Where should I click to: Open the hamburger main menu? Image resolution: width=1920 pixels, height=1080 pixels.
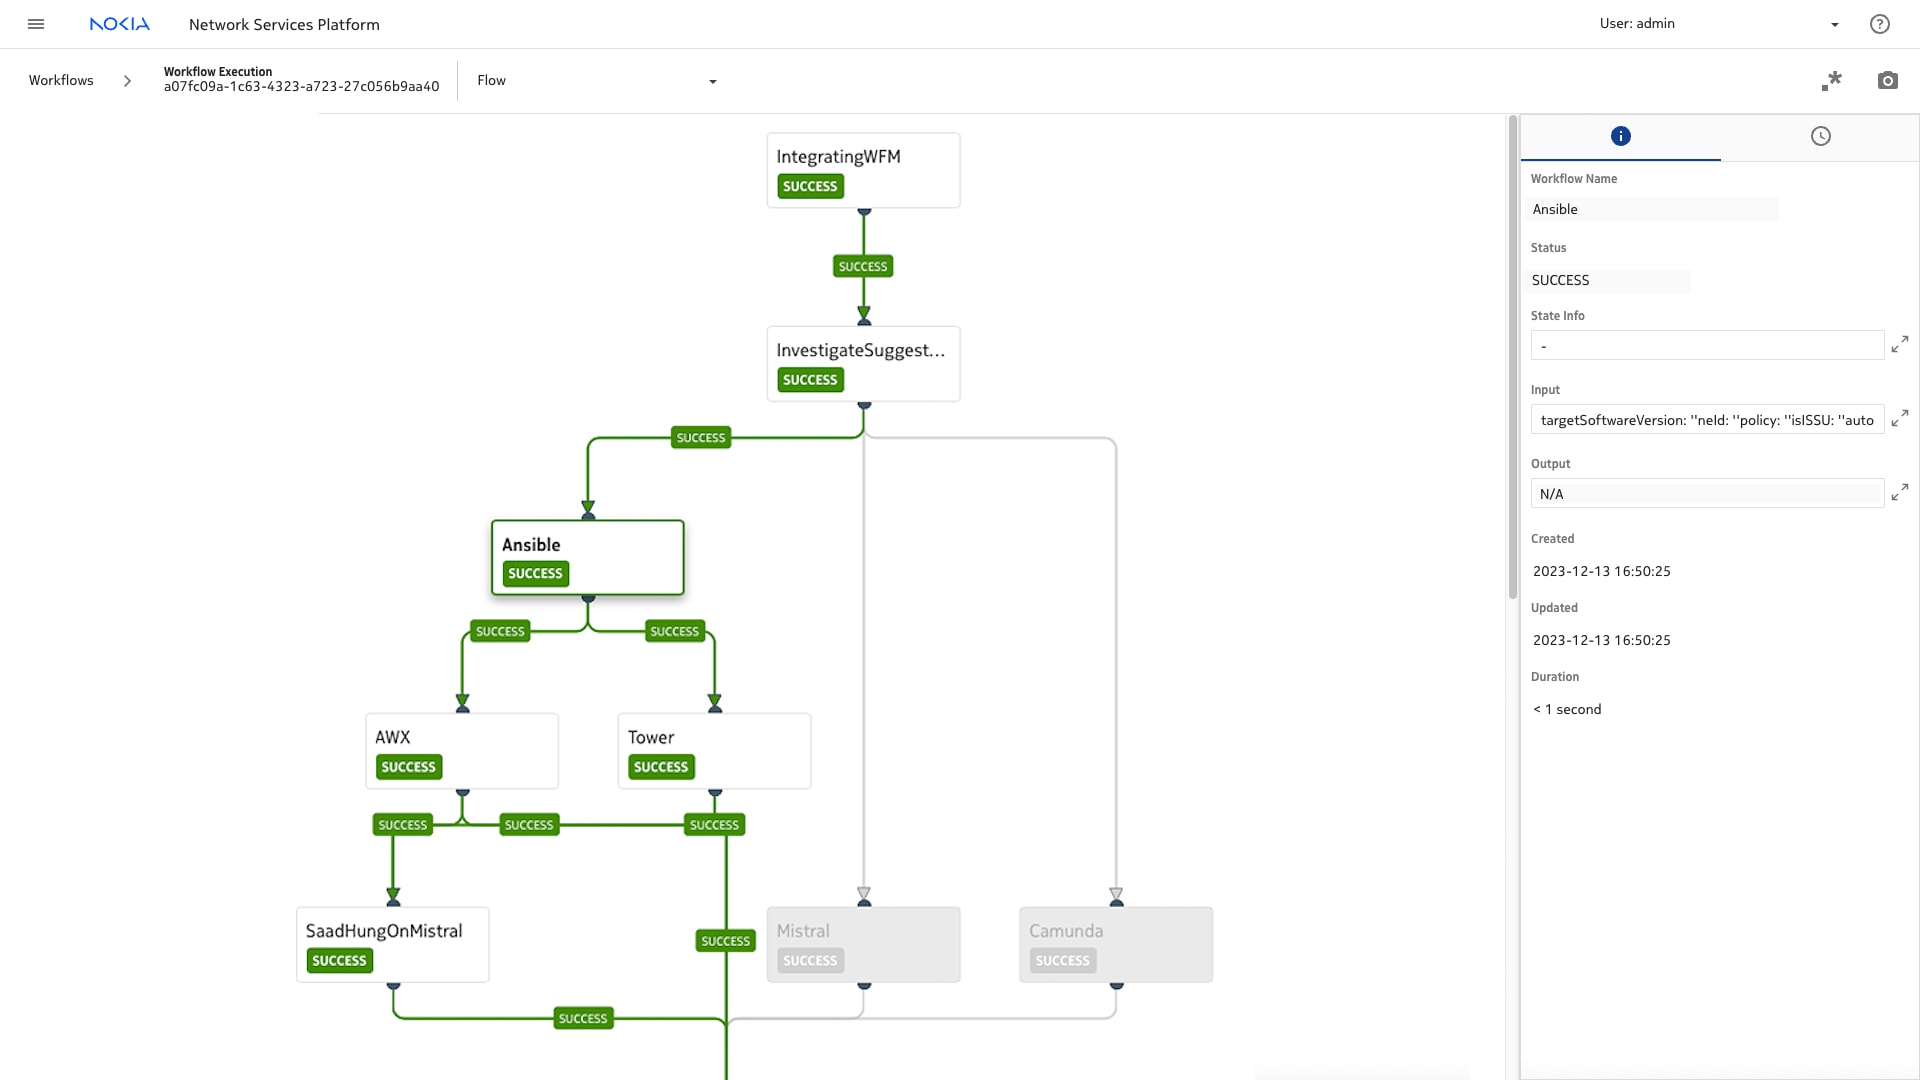pyautogui.click(x=36, y=24)
